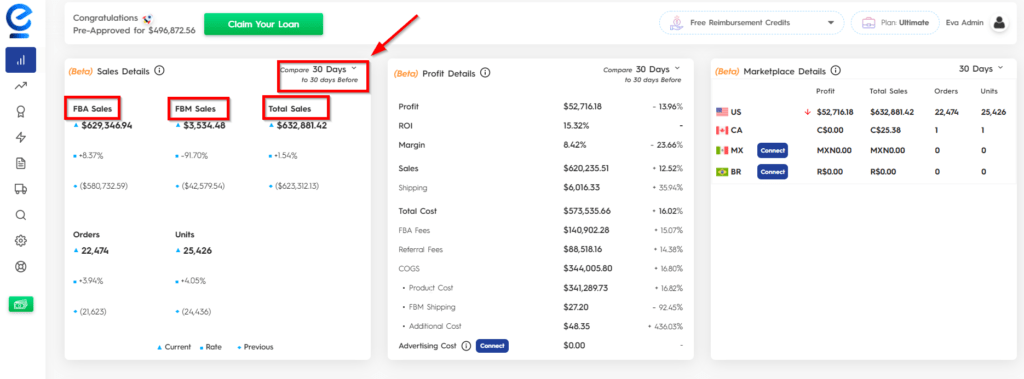
Task: Click previous FBM sales ($42,579.54)
Action: click(x=204, y=186)
